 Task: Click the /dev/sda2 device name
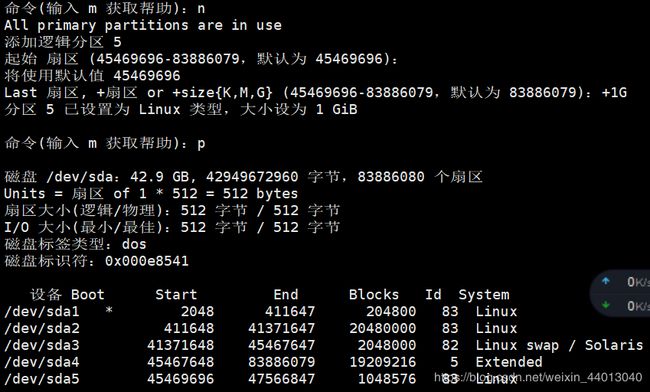pos(41,329)
